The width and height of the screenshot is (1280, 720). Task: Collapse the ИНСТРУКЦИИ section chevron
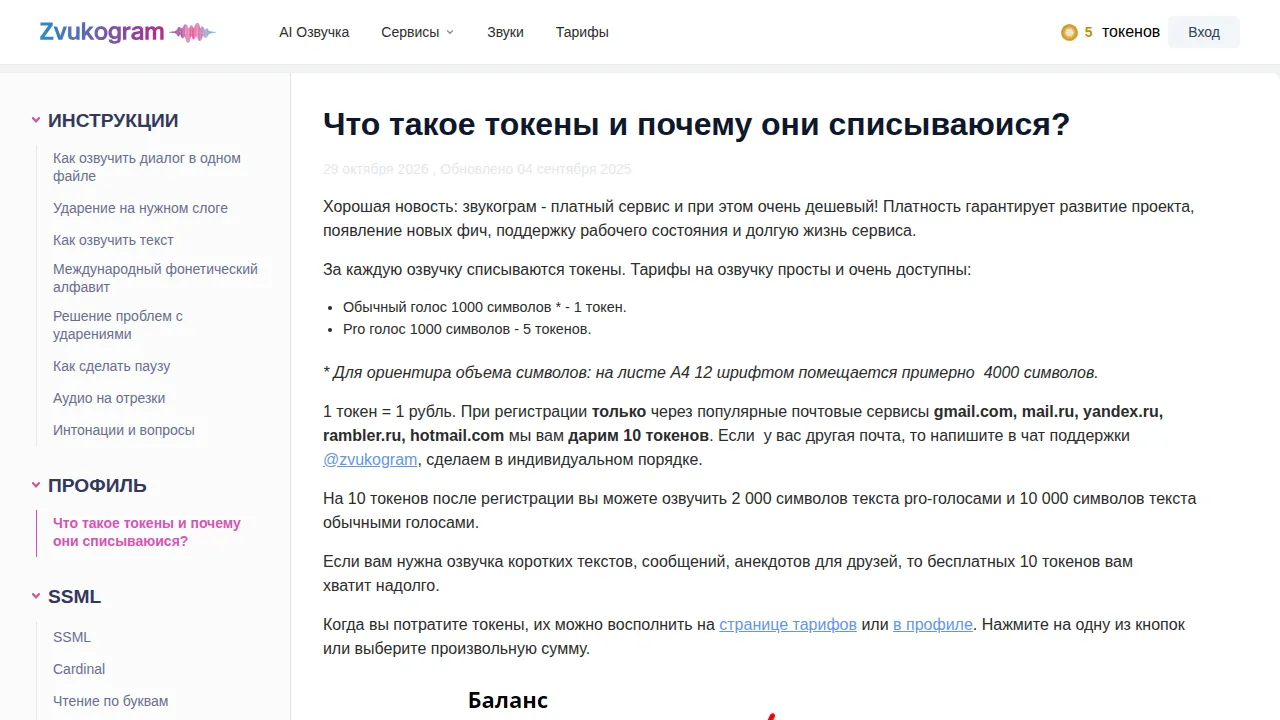click(36, 121)
